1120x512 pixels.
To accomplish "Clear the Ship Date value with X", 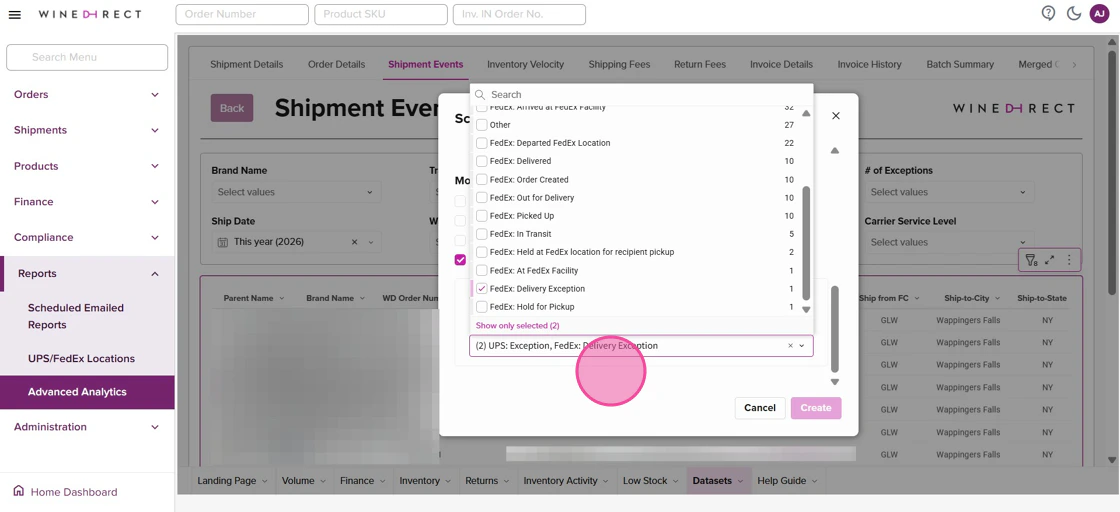I will tap(354, 242).
